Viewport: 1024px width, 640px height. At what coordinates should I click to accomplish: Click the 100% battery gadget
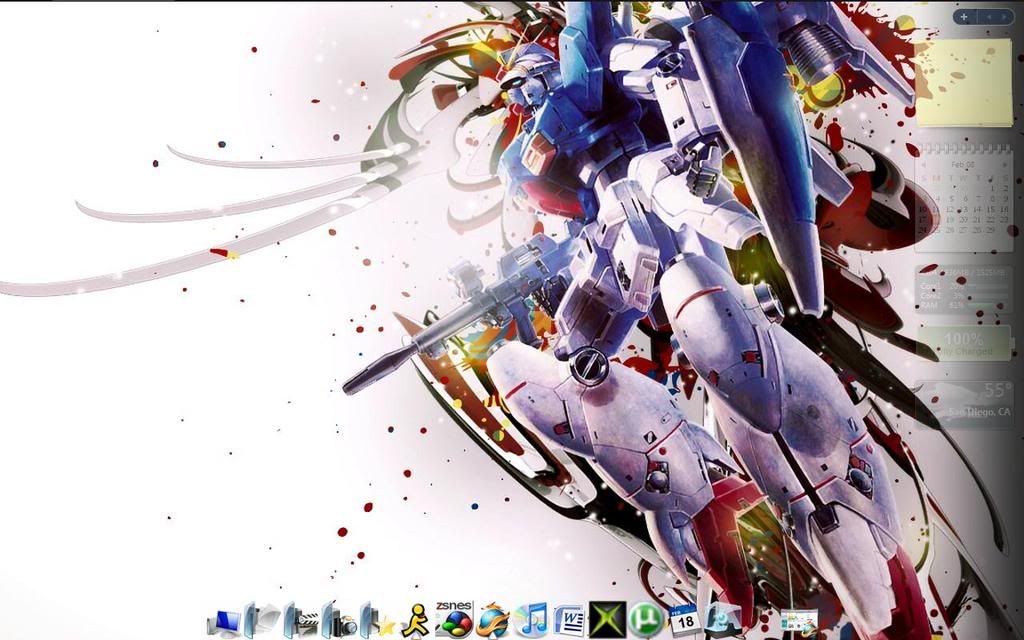click(963, 343)
